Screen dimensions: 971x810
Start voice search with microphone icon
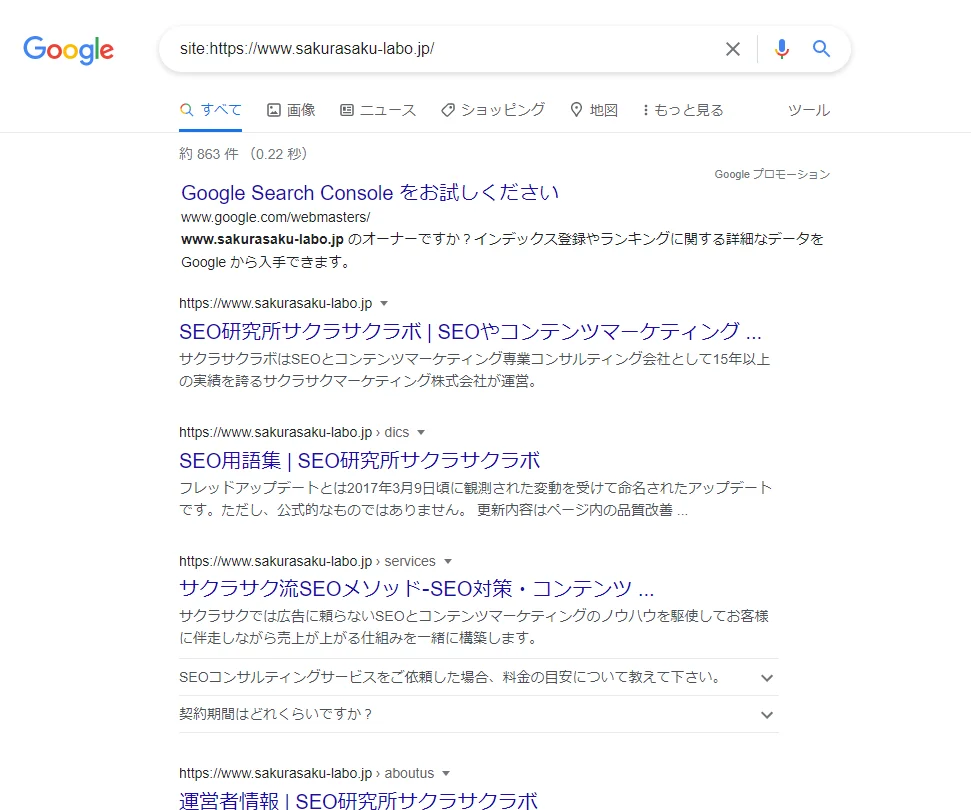(x=782, y=49)
